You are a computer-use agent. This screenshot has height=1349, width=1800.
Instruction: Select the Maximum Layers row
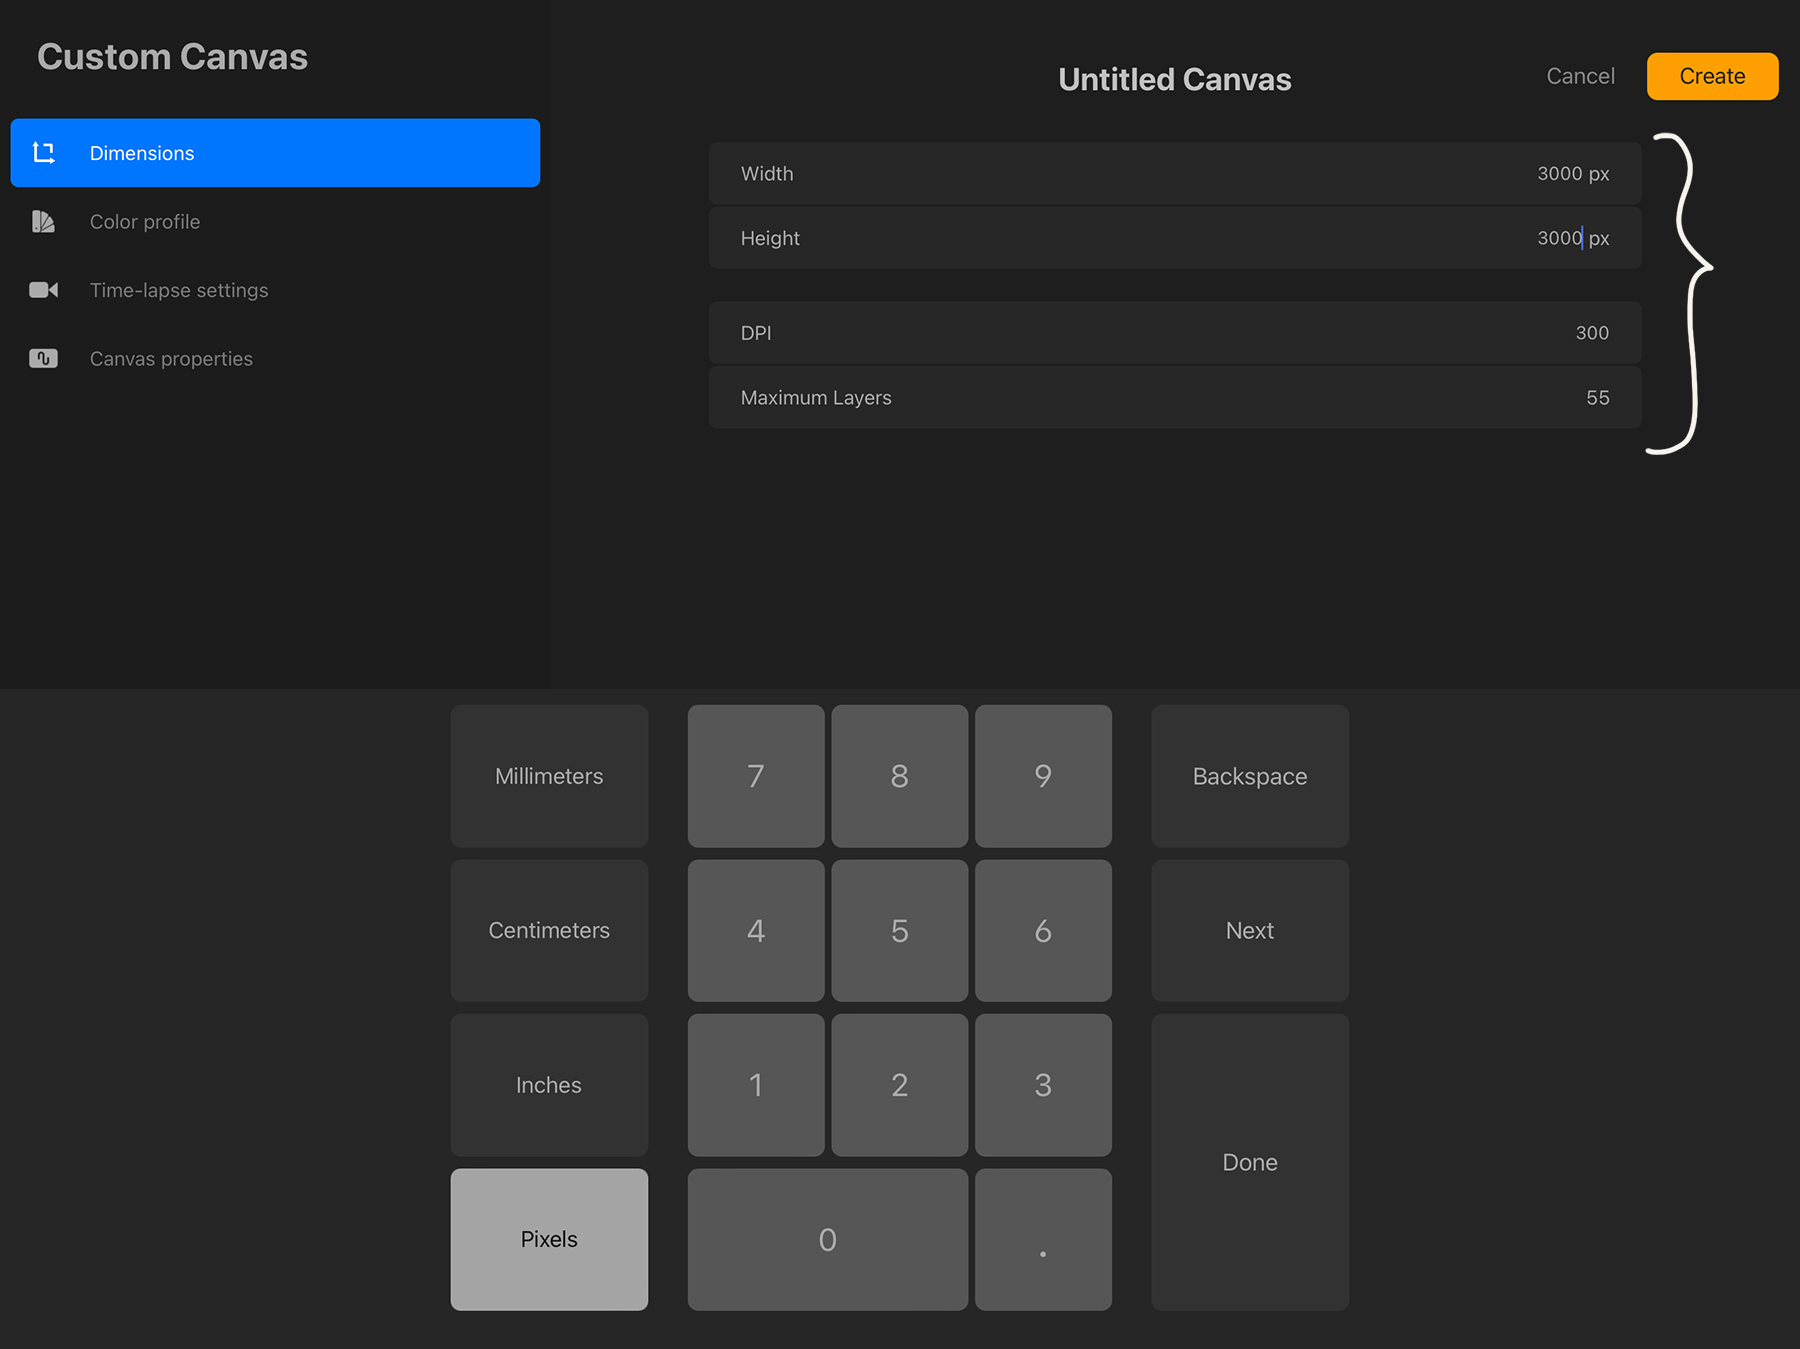pos(1175,397)
